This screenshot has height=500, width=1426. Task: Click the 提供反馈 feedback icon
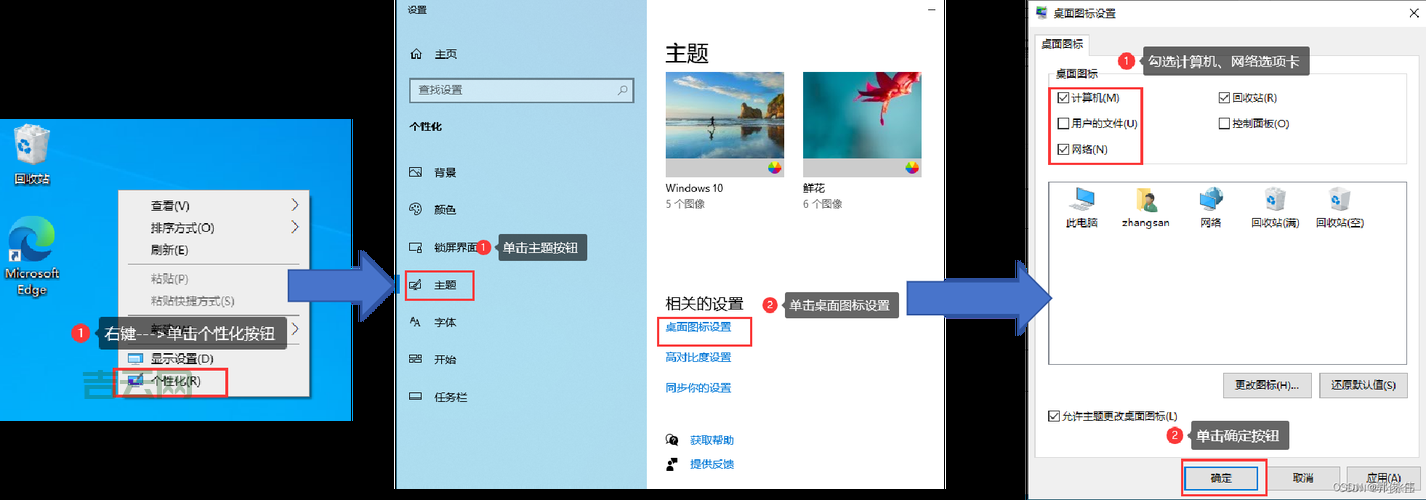(x=673, y=464)
